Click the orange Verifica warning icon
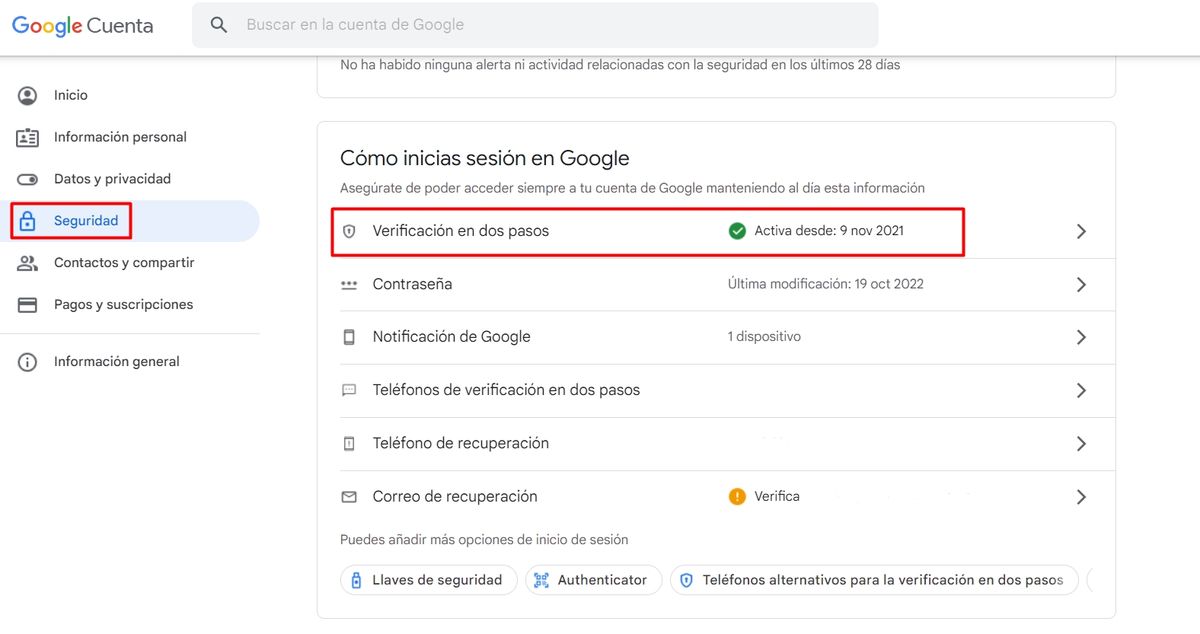This screenshot has width=1200, height=634. click(737, 495)
